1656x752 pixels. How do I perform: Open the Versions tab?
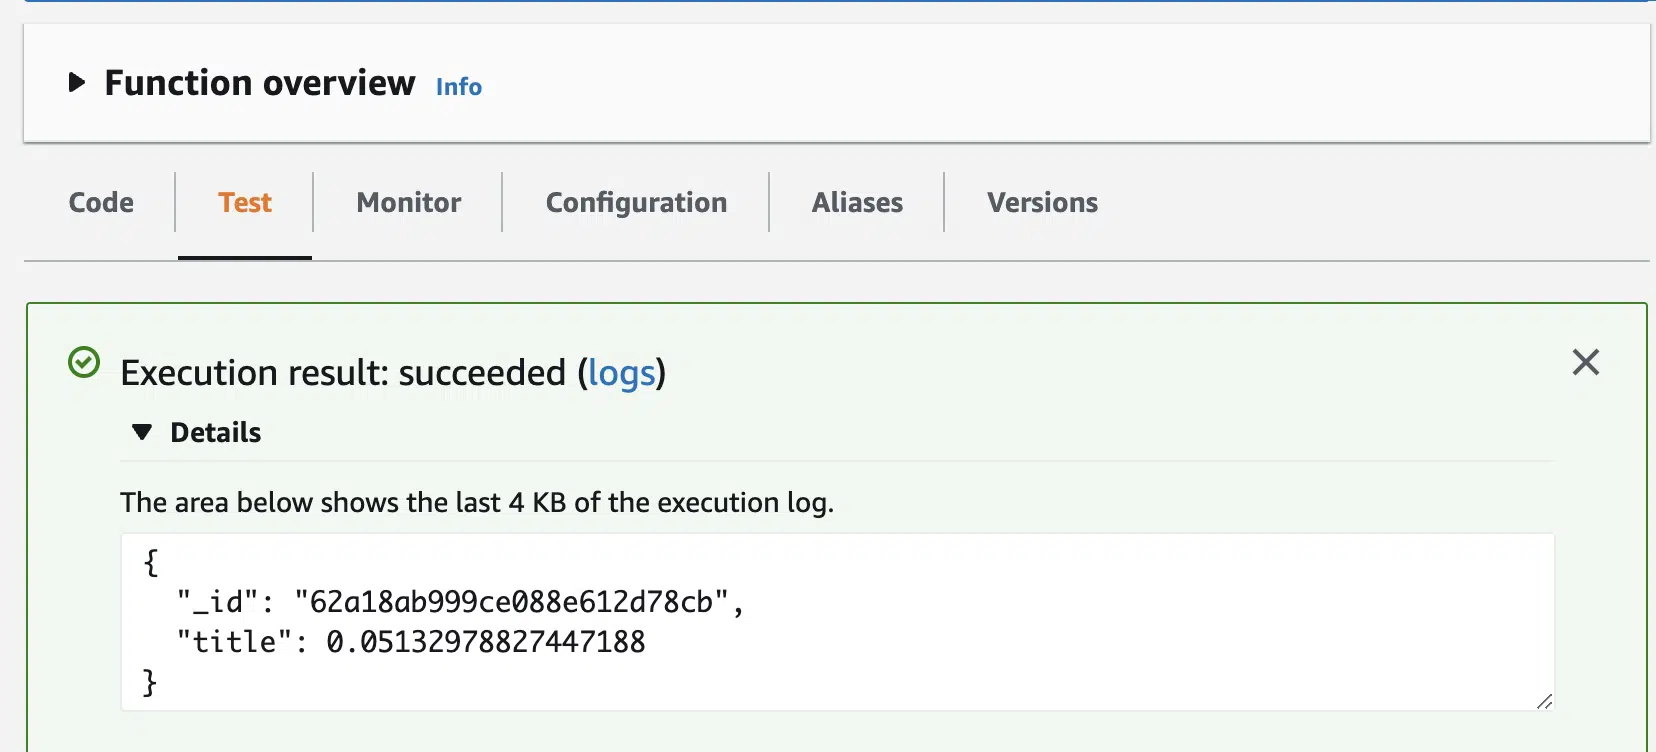click(x=1042, y=203)
